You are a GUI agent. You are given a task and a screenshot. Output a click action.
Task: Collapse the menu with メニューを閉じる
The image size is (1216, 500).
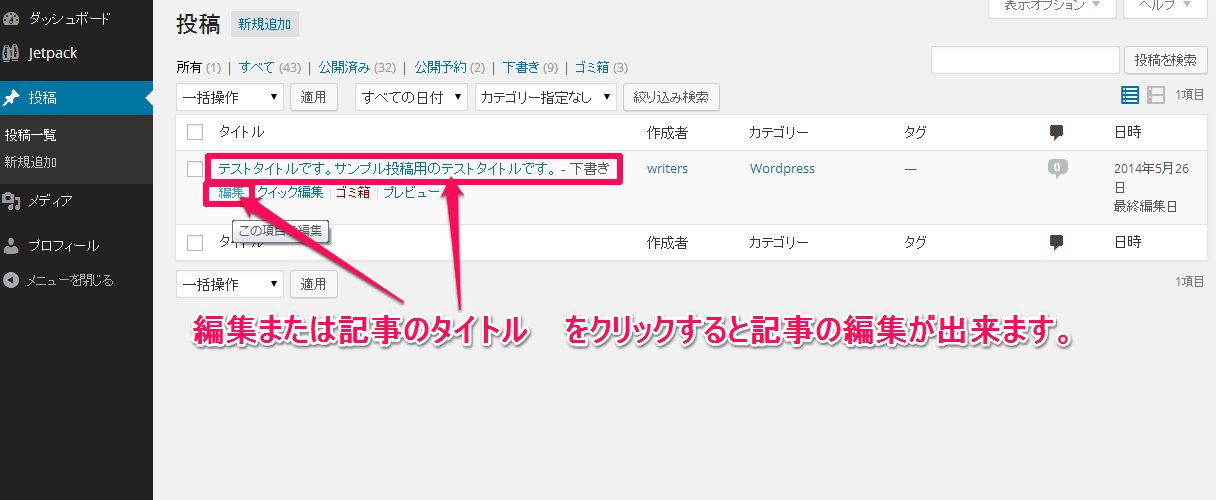click(x=70, y=280)
